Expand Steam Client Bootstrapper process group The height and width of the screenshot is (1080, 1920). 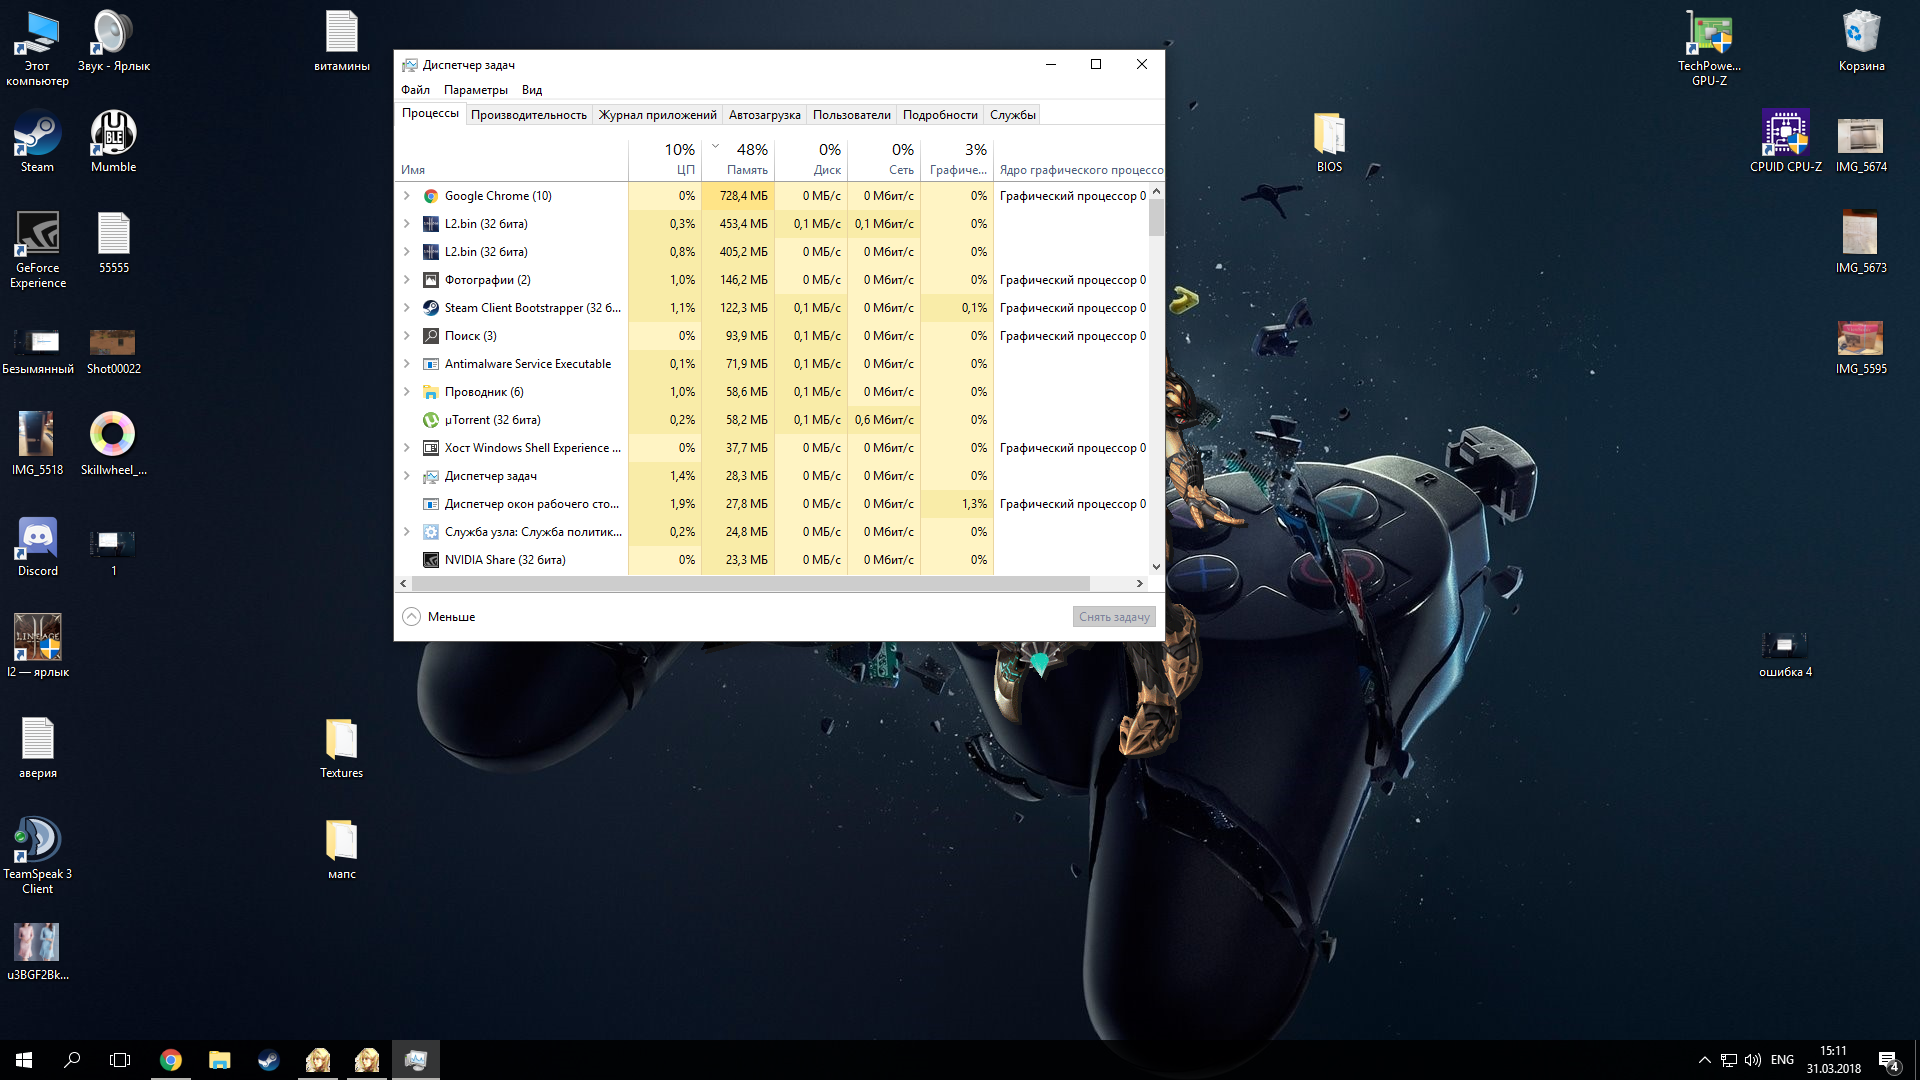[x=407, y=308]
